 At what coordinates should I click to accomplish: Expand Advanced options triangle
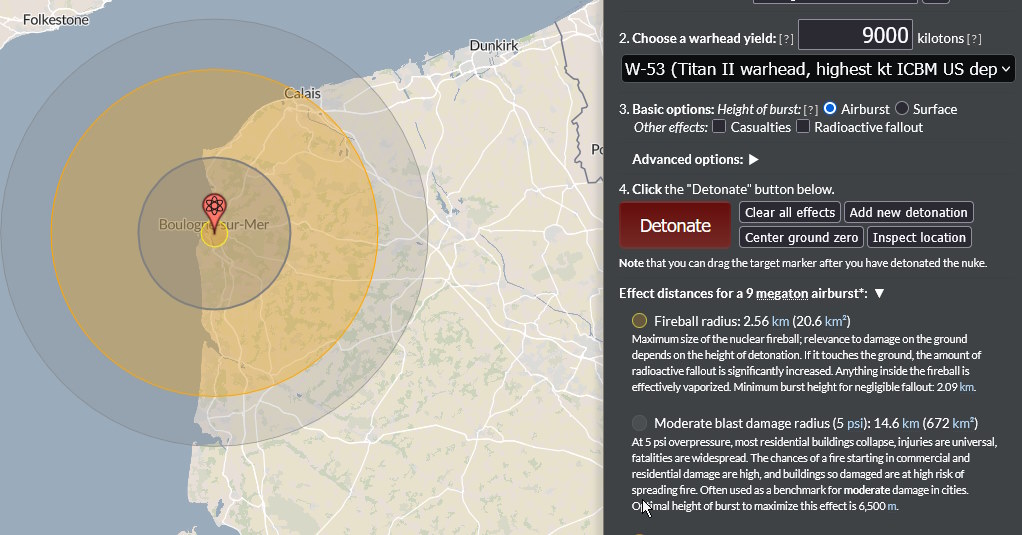coord(754,160)
